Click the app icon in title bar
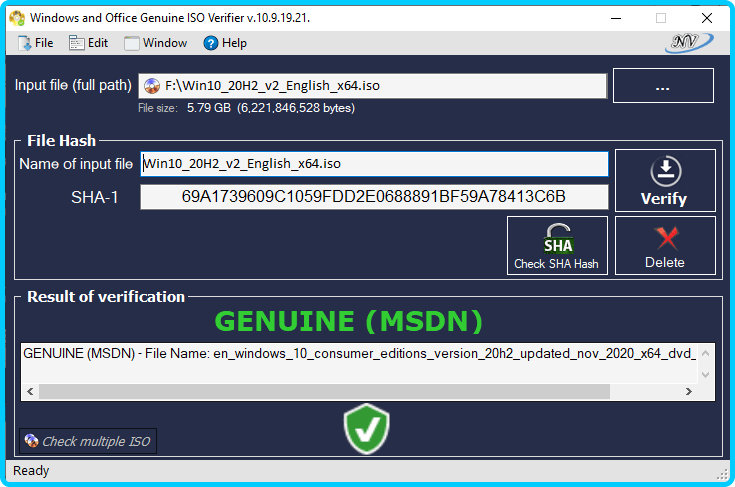 tap(17, 18)
